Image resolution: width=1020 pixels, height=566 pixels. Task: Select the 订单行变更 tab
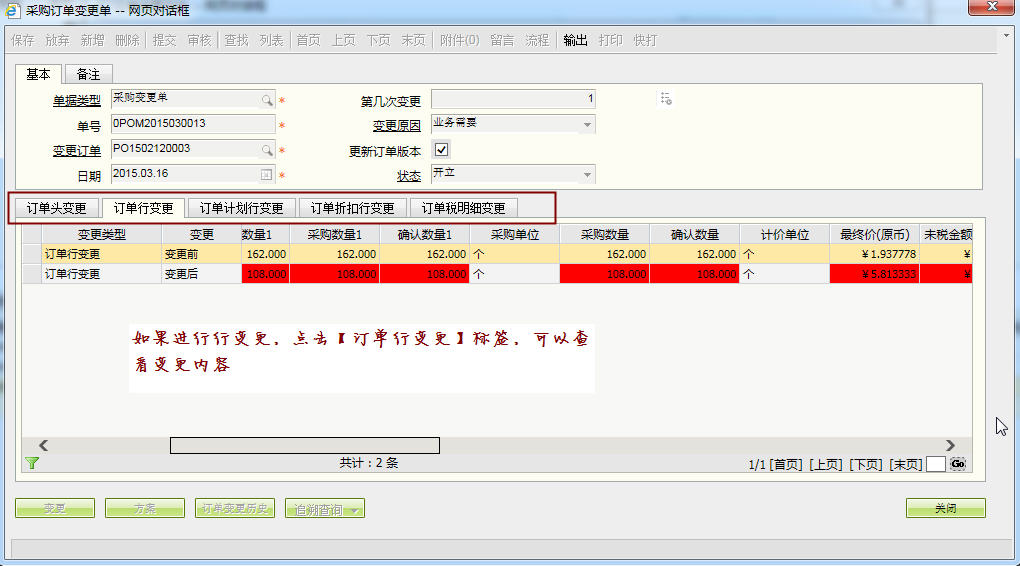point(143,208)
